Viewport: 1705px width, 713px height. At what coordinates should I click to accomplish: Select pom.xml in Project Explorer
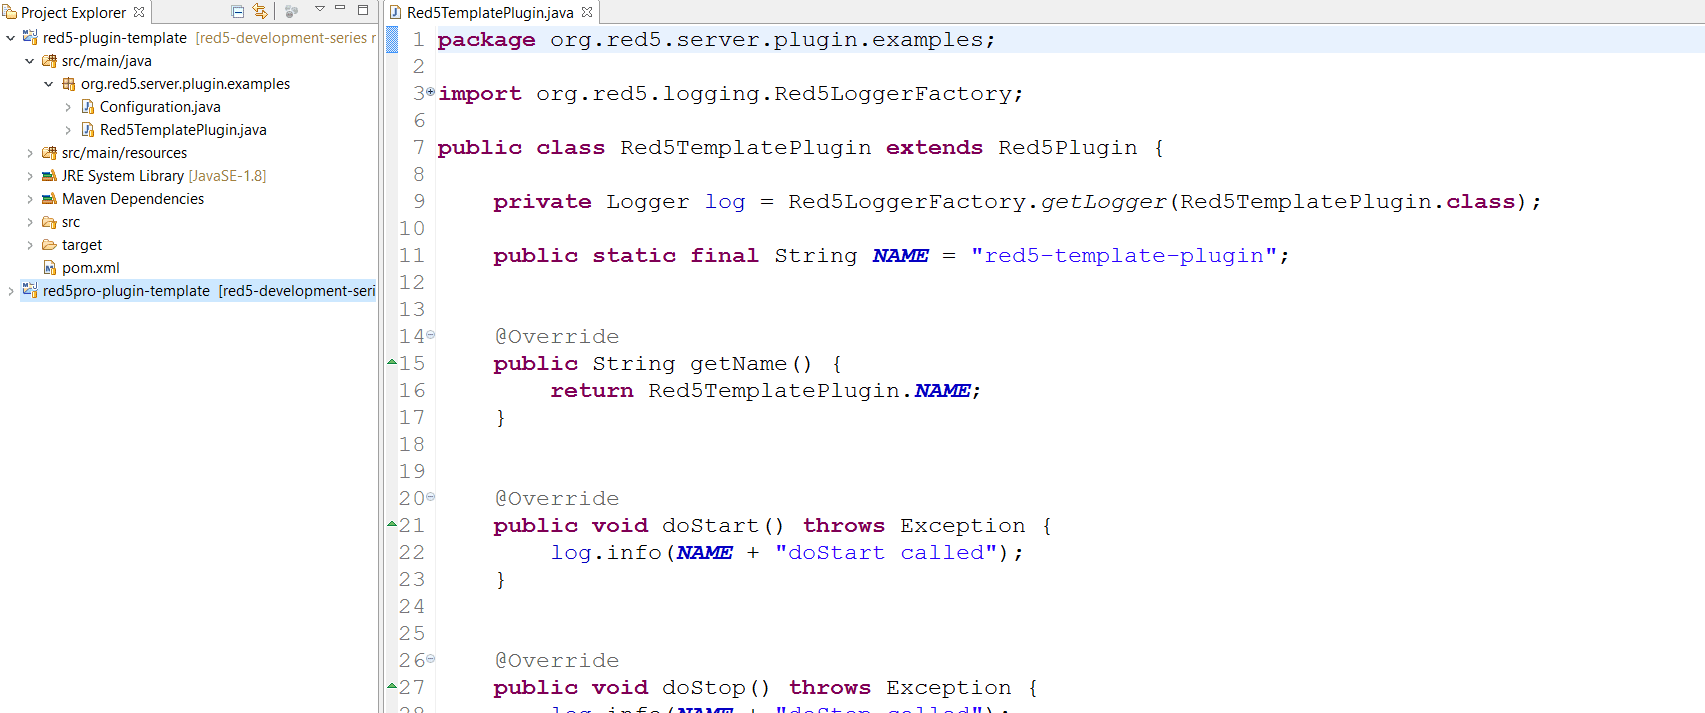(91, 268)
